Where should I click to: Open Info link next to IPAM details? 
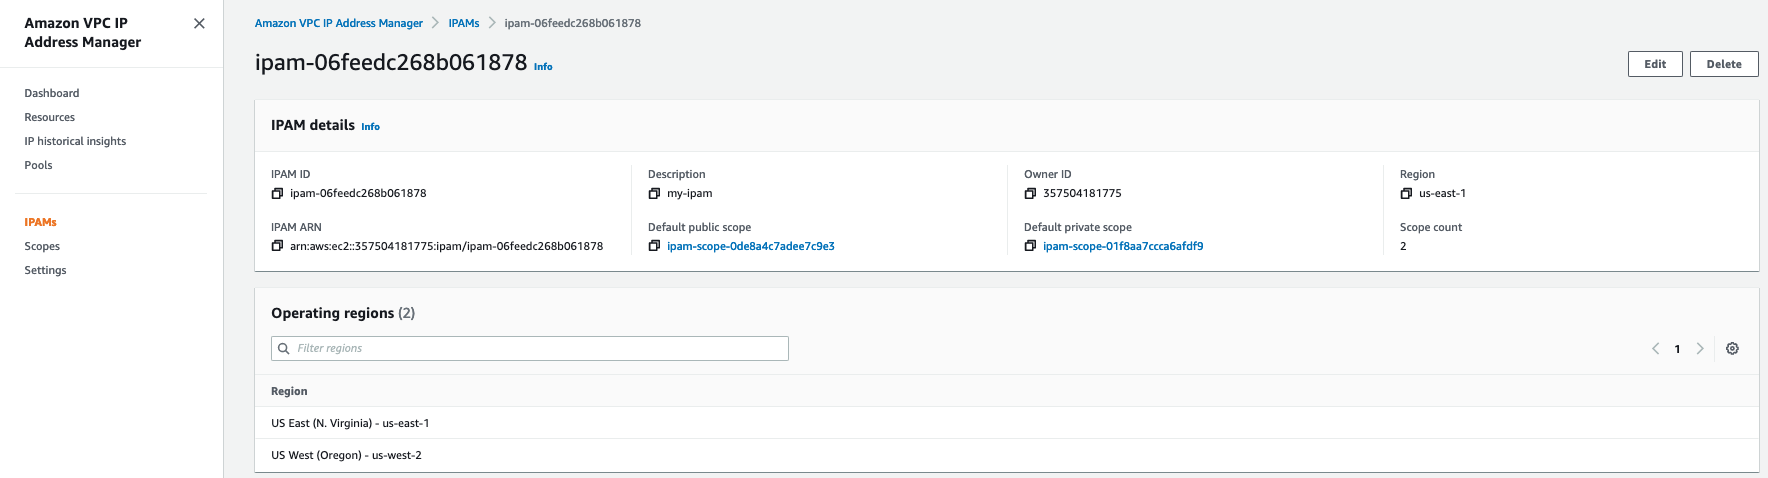click(370, 127)
